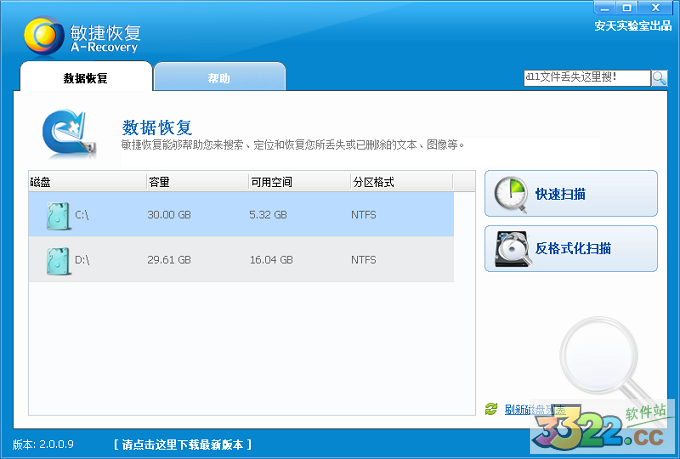The height and width of the screenshot is (459, 680).
Task: Sort by the 分区格式 column header
Action: pyautogui.click(x=400, y=182)
